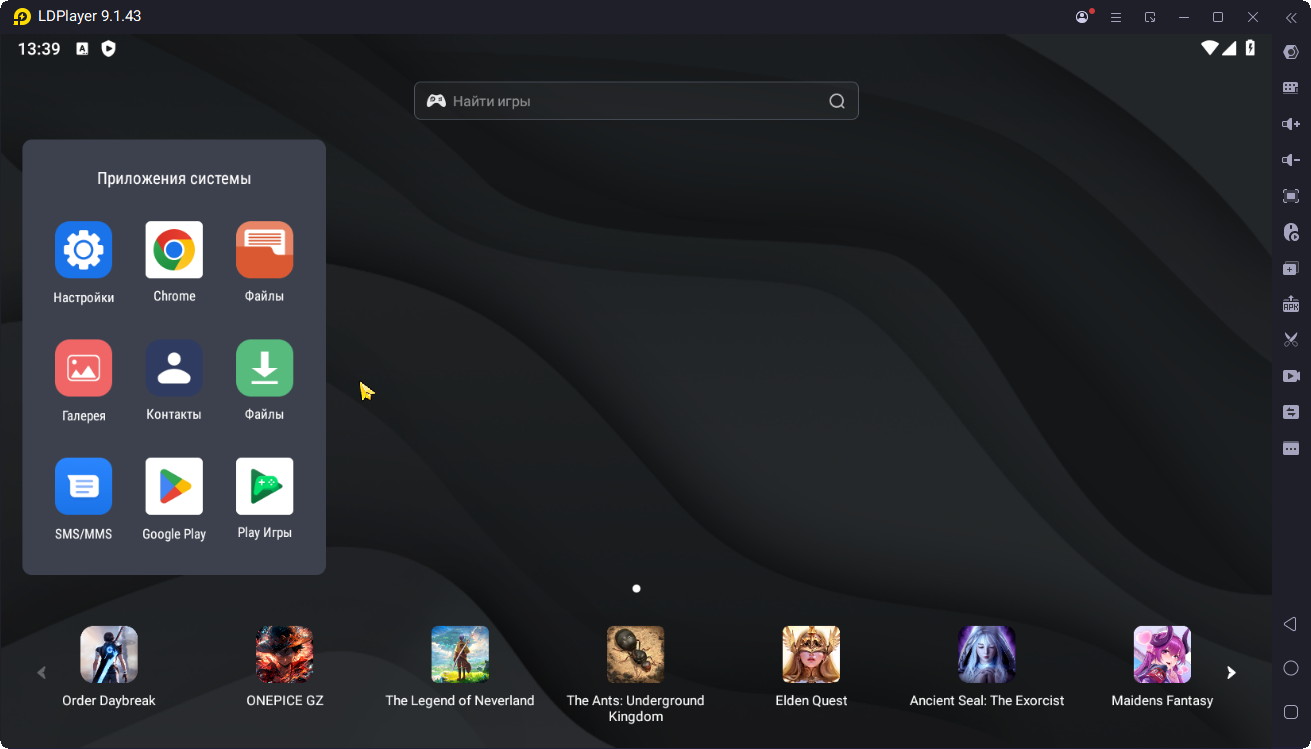1311x749 pixels.
Task: Show next recommended games with right arrow
Action: (1231, 673)
